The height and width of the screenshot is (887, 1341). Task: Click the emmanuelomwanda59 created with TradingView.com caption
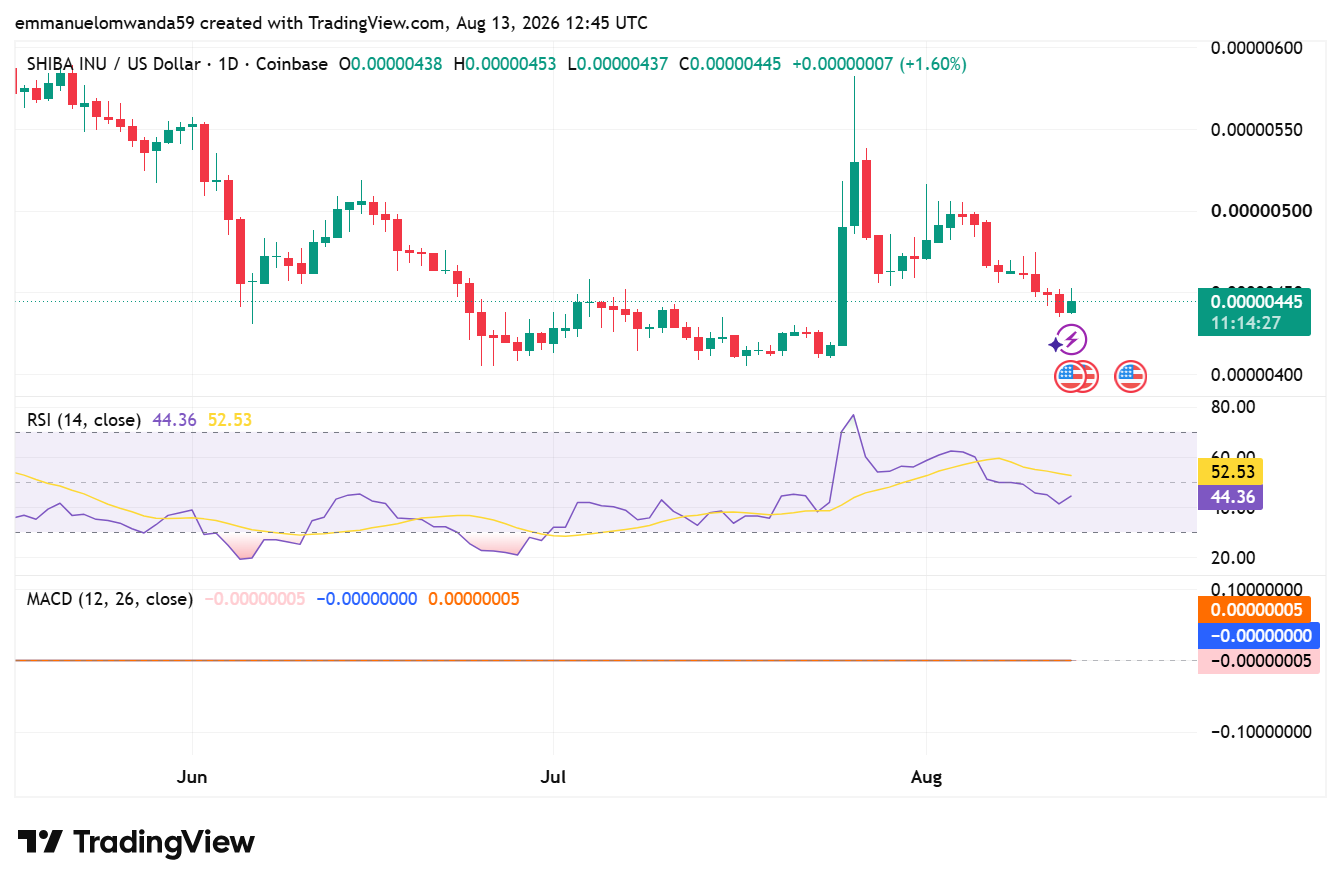pos(331,22)
